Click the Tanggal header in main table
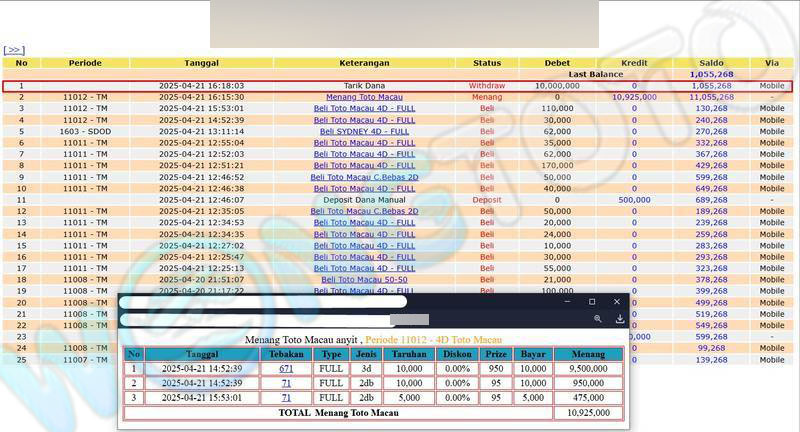Image resolution: width=800 pixels, height=432 pixels. 201,63
